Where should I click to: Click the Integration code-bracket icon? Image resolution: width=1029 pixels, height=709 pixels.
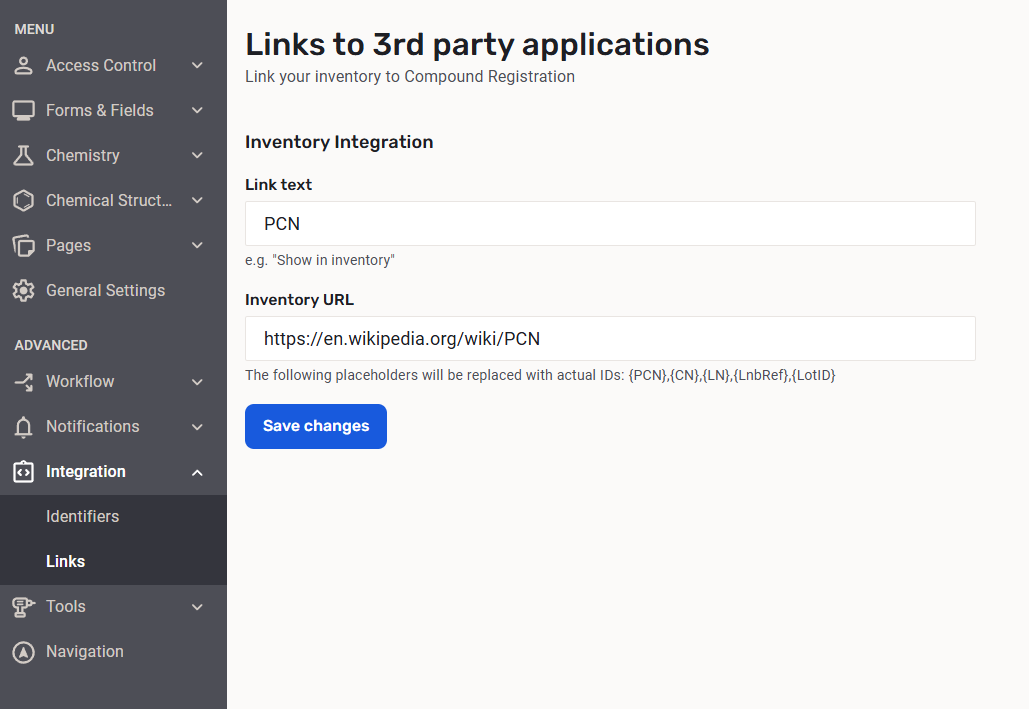[x=23, y=472]
